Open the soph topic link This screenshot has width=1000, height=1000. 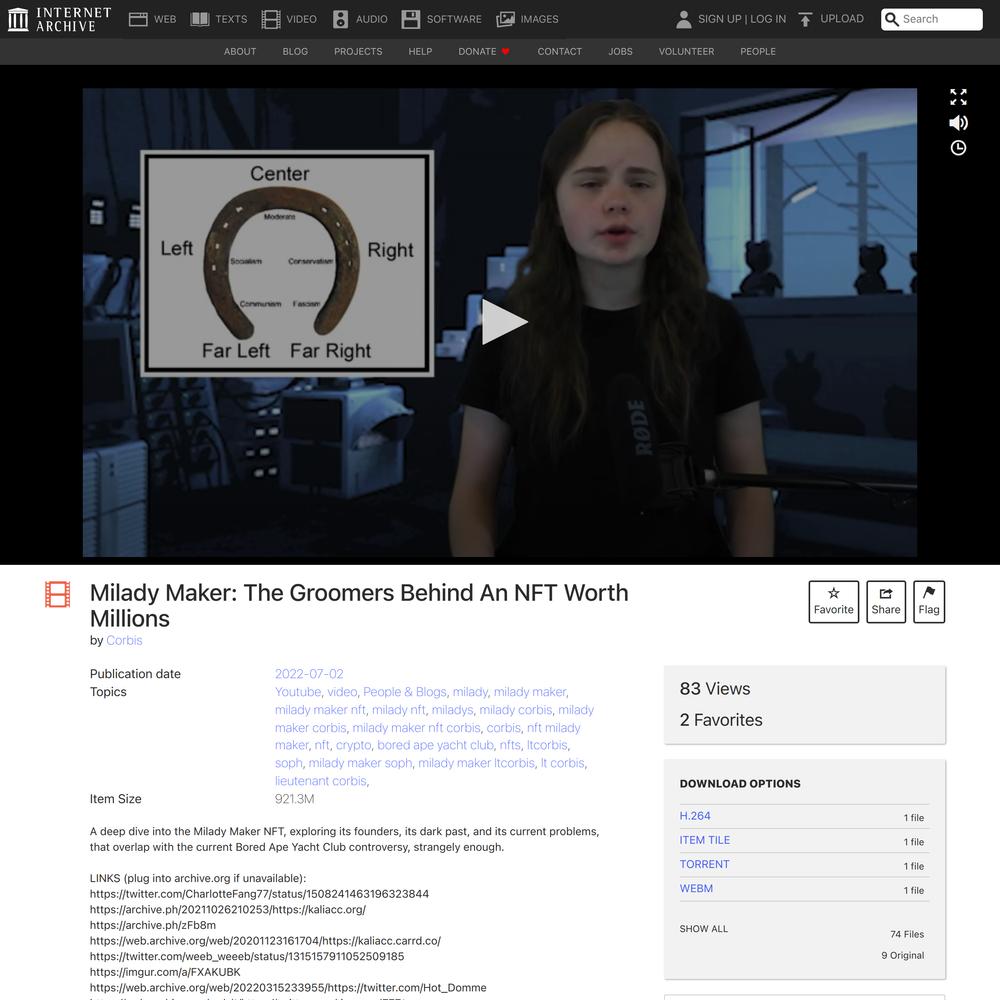288,763
